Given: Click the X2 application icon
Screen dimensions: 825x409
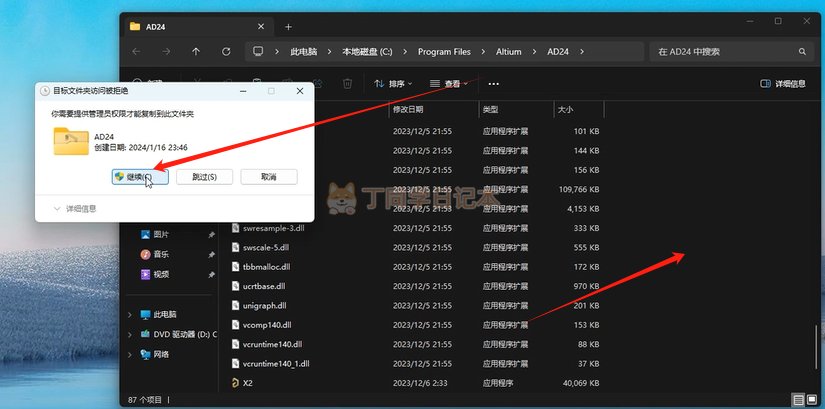Looking at the screenshot, I should click(235, 383).
